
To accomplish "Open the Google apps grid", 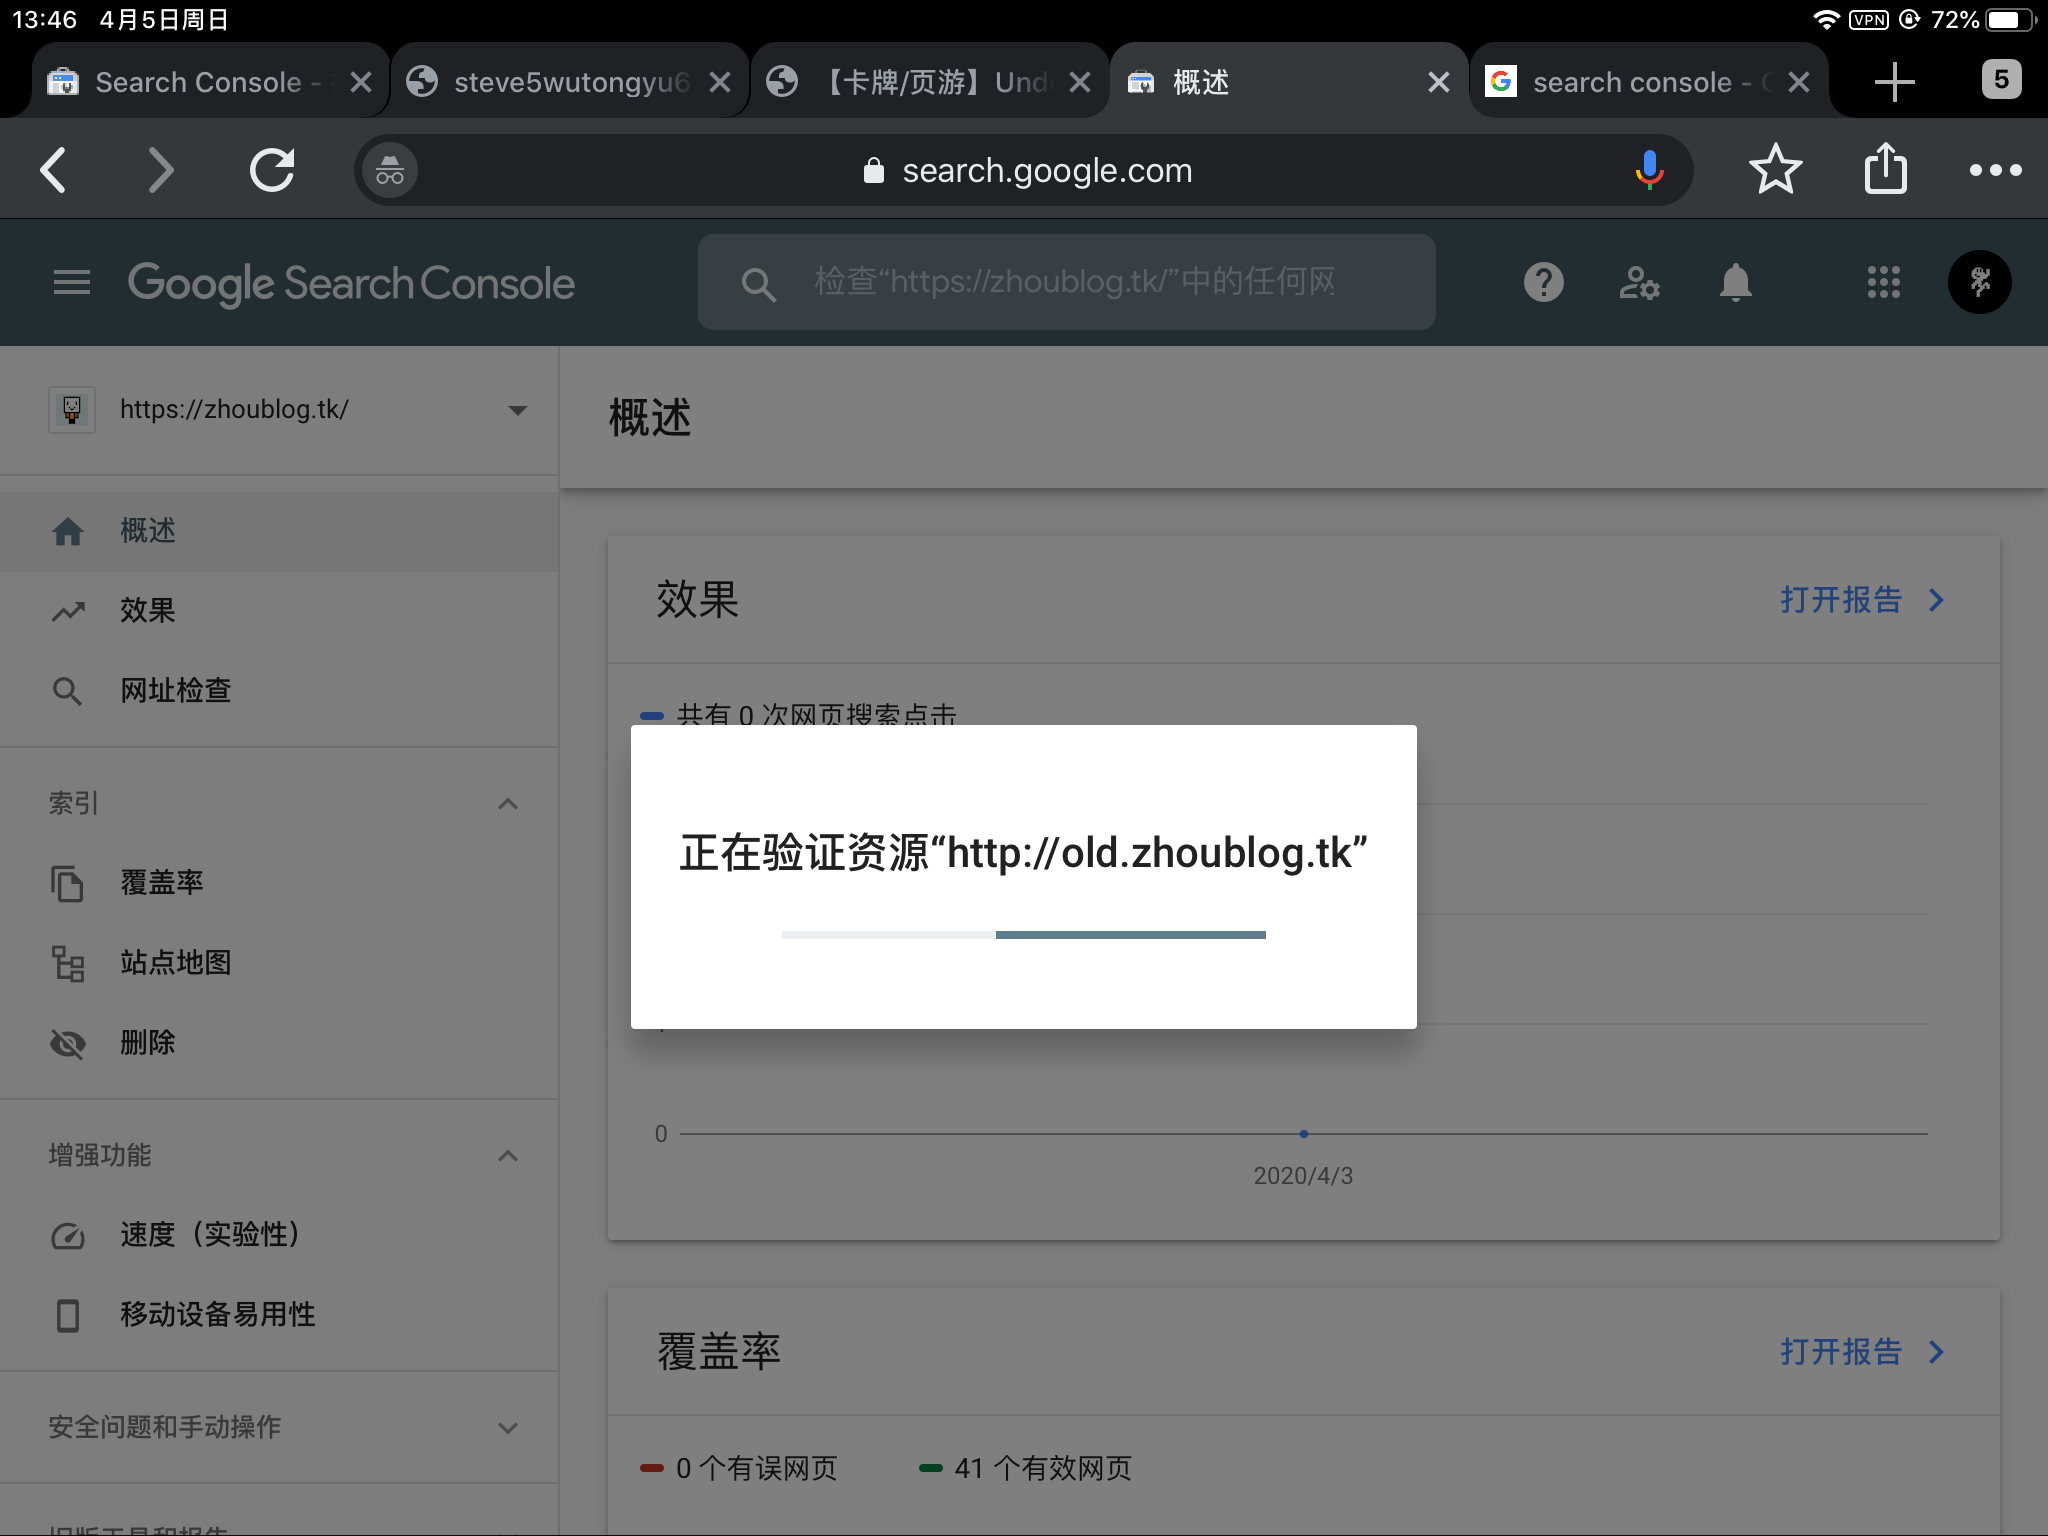I will coord(1883,283).
